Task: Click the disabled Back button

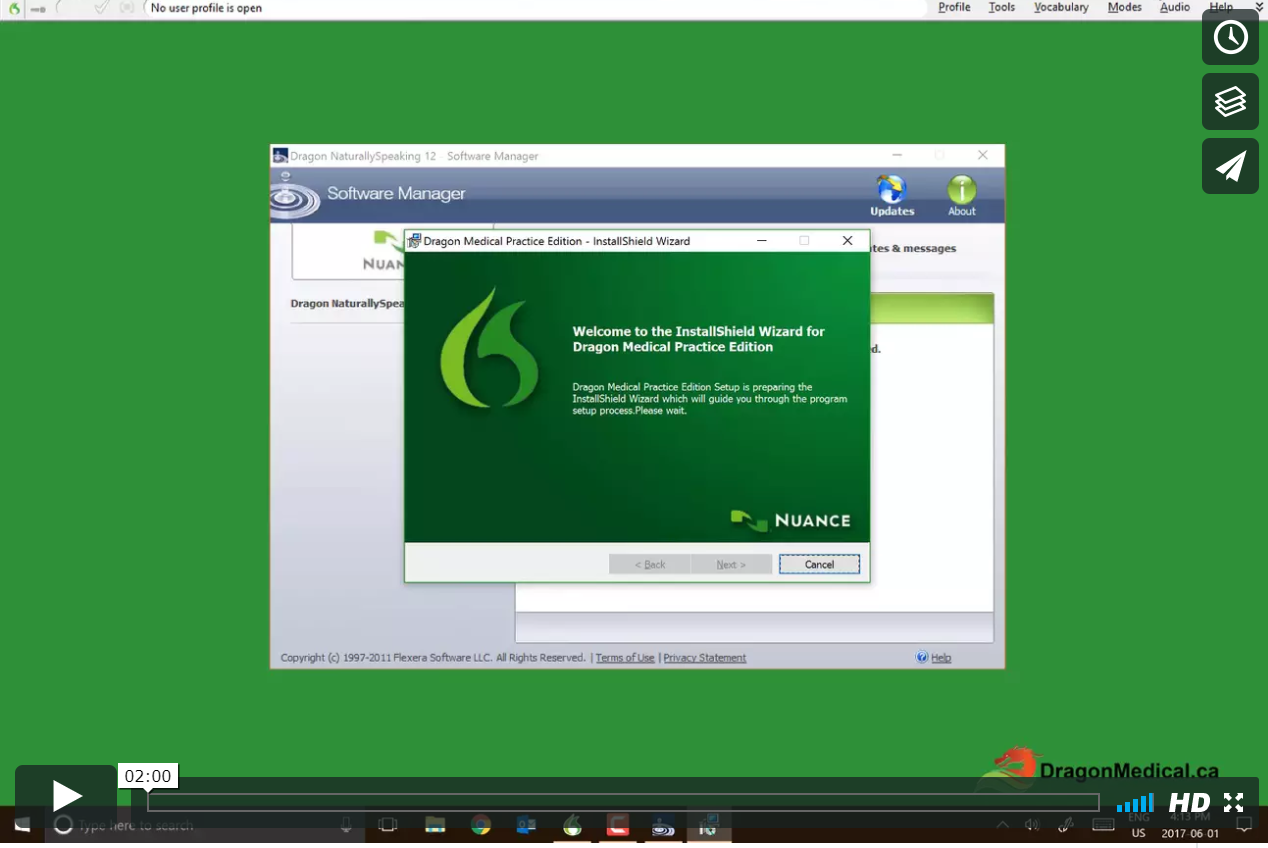Action: tap(650, 564)
